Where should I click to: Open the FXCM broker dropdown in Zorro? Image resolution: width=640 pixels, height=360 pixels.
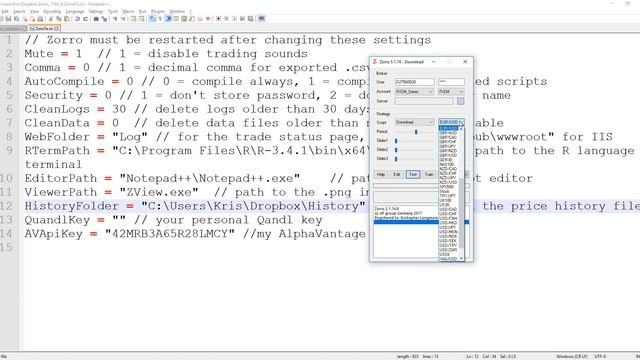(x=451, y=92)
